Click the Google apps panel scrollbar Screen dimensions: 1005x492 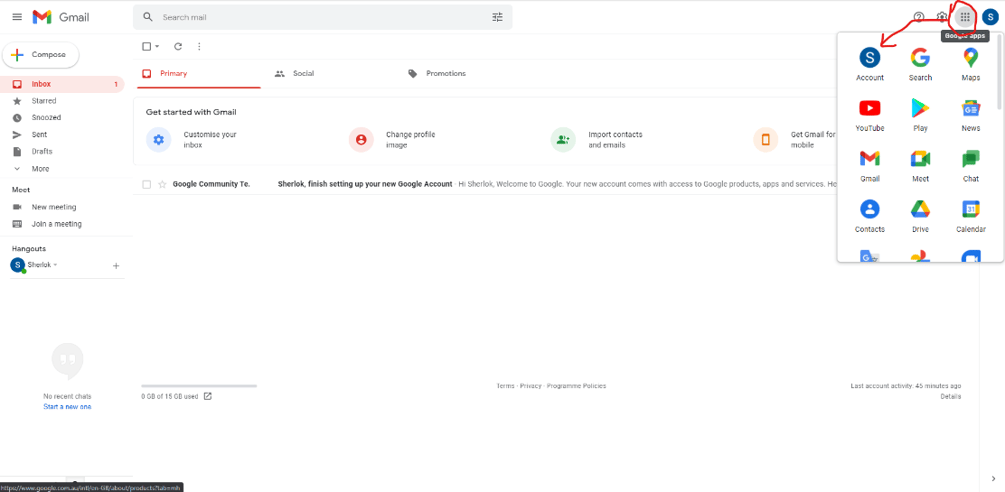pyautogui.click(x=1000, y=70)
